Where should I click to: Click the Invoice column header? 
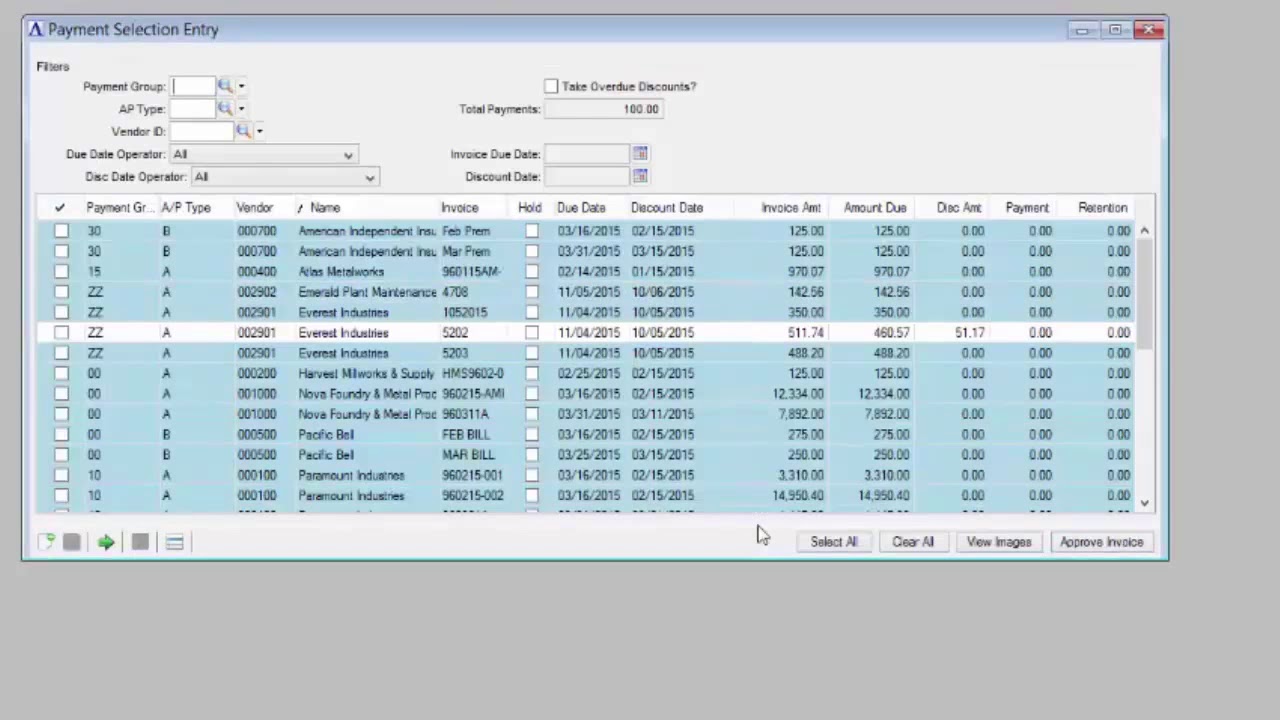pyautogui.click(x=460, y=208)
